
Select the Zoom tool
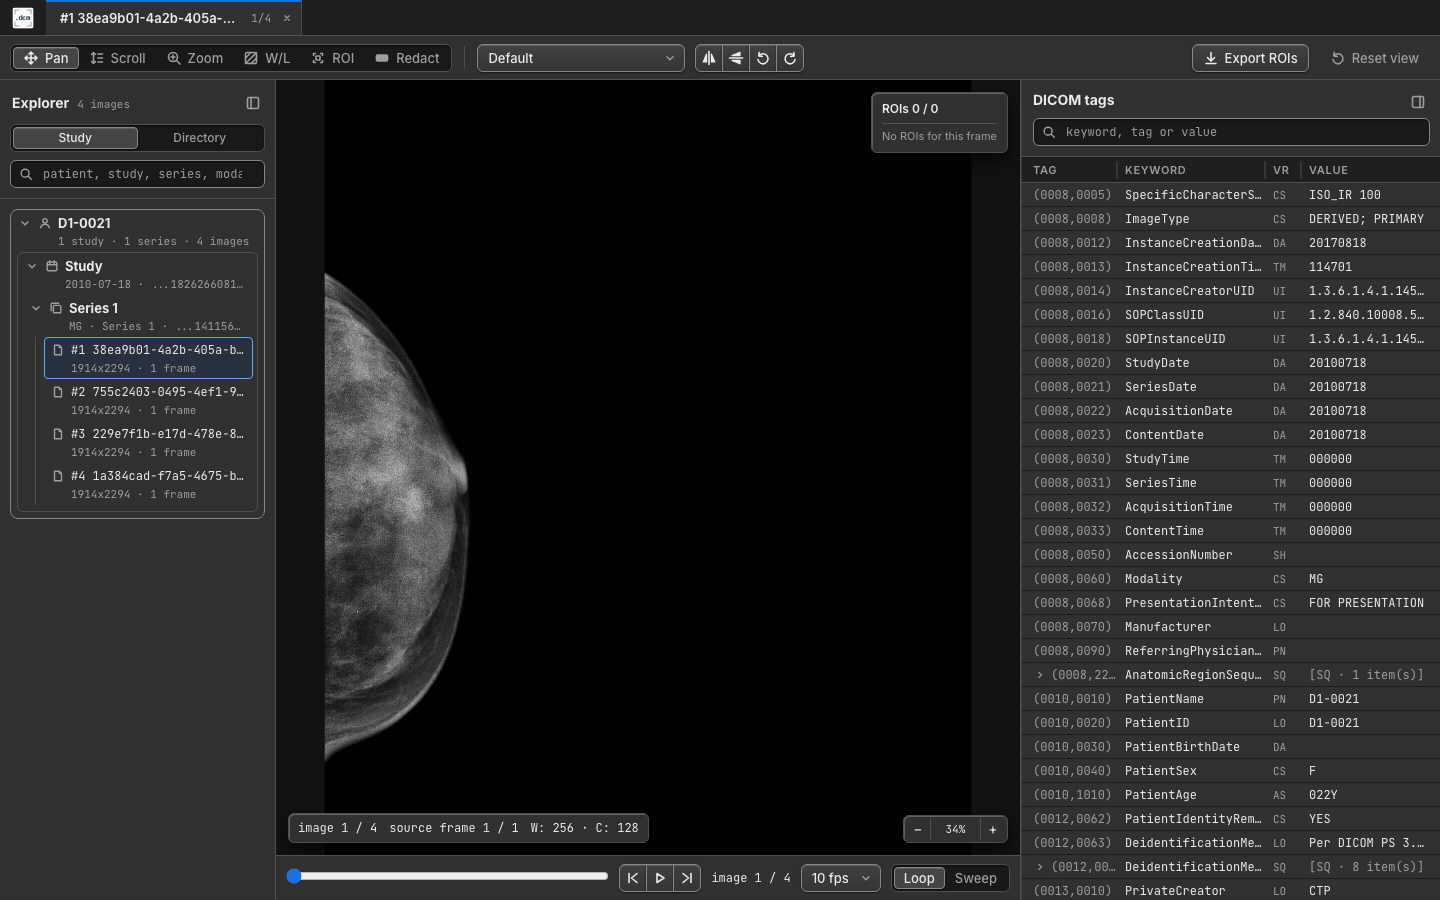coord(195,58)
